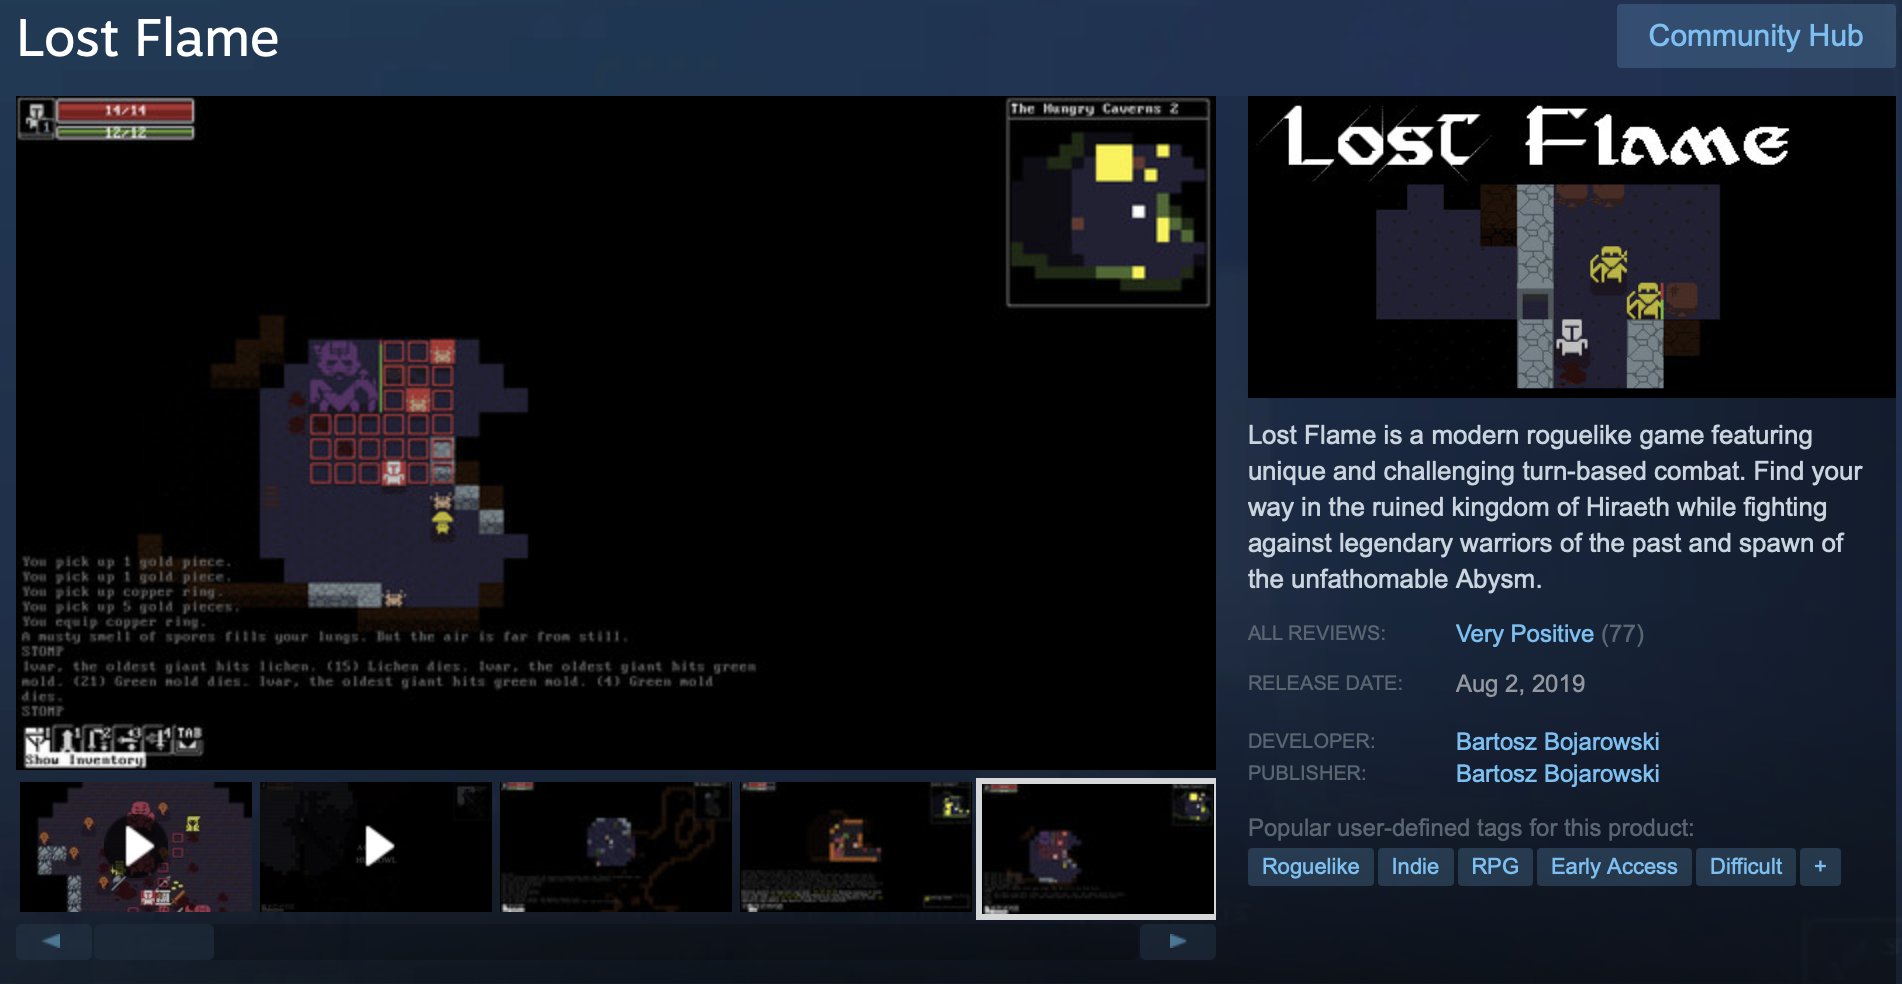Click the Popular user-defined tags heading
The image size is (1902, 984).
pyautogui.click(x=1470, y=828)
